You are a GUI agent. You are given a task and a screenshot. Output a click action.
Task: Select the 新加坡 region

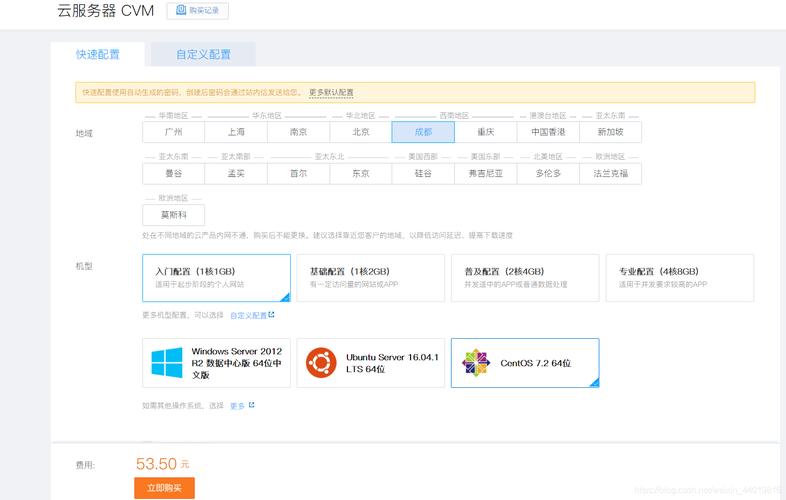[611, 132]
